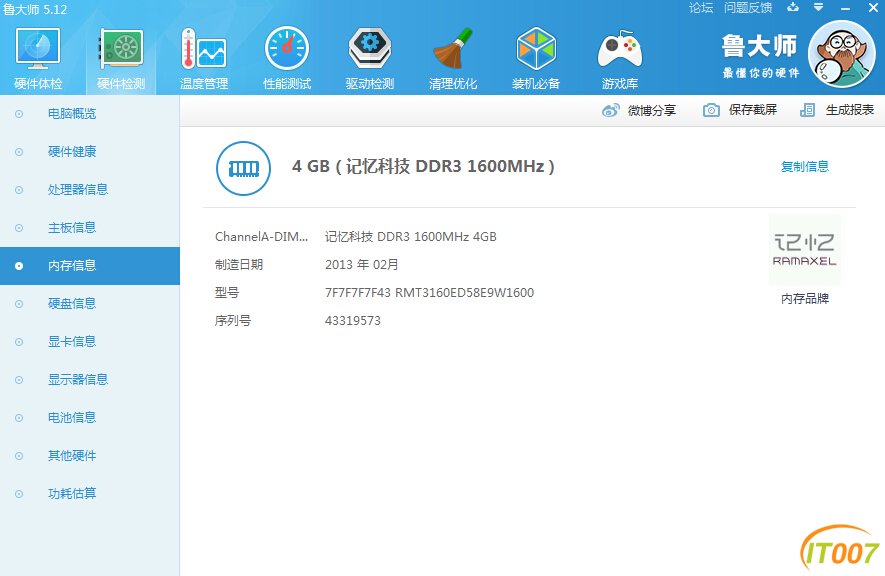Click the serial number 43319573

(x=353, y=321)
